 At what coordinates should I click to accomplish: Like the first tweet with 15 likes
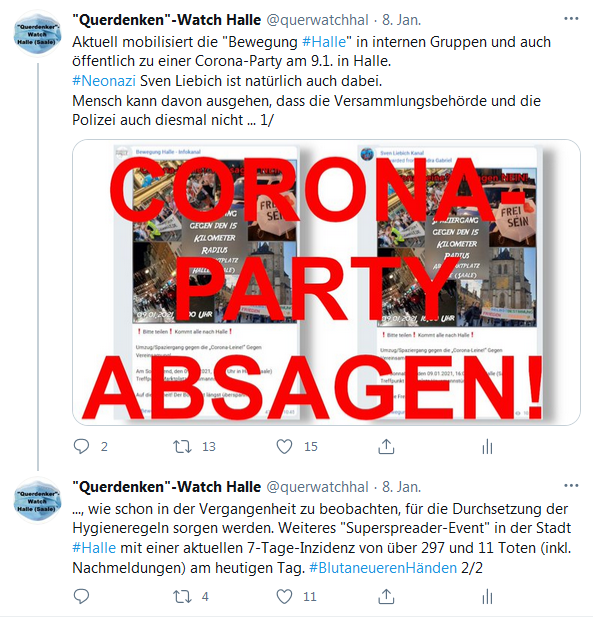pyautogui.click(x=284, y=447)
